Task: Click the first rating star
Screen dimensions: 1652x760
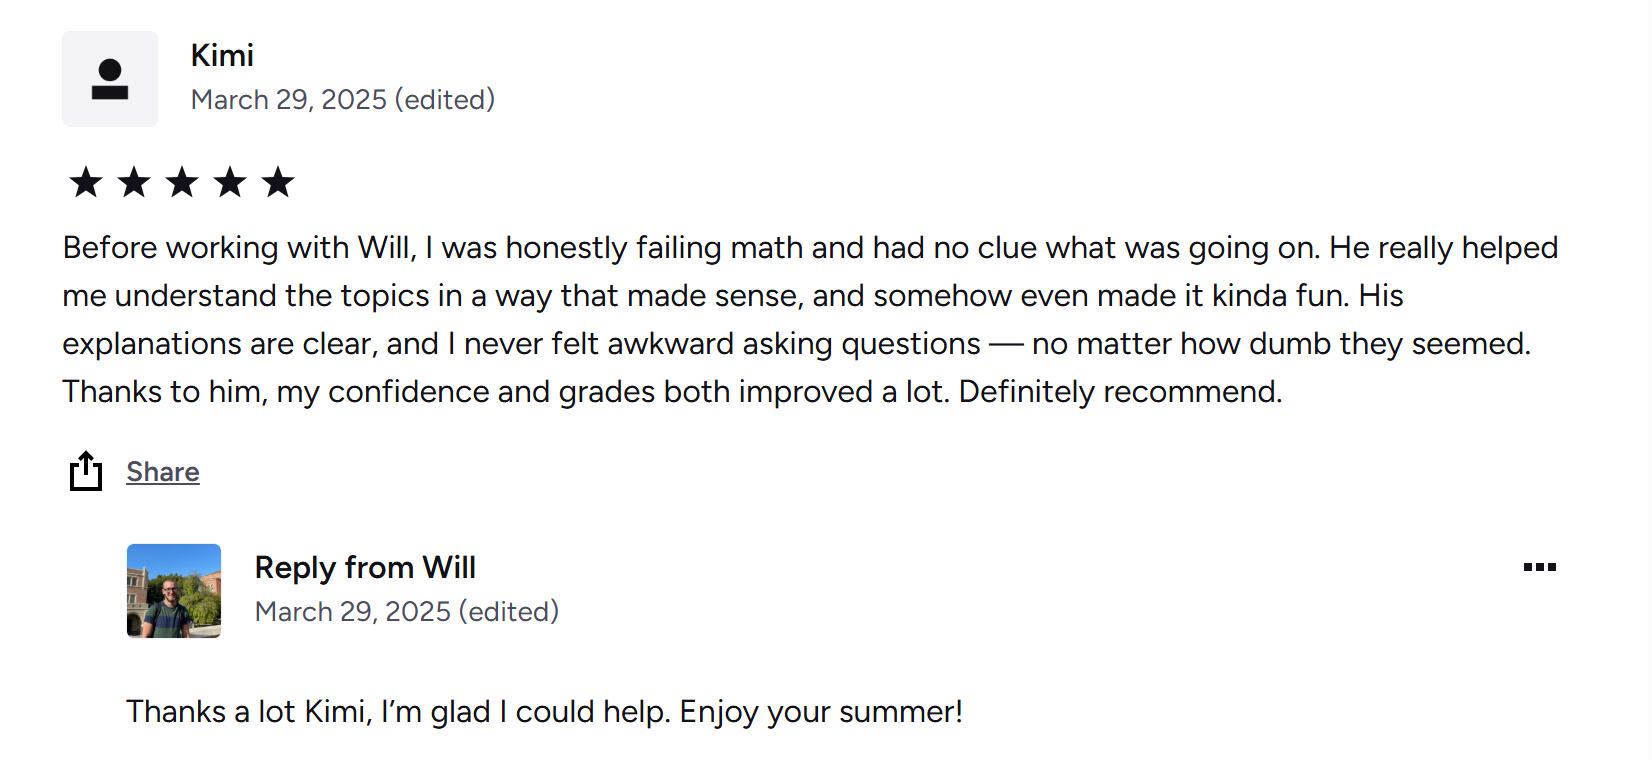Action: click(x=86, y=182)
